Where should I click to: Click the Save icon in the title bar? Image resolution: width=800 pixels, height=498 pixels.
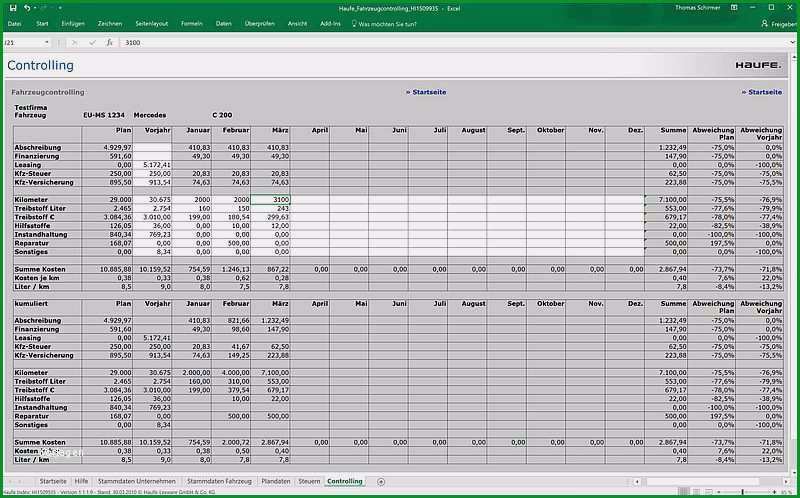[x=13, y=8]
